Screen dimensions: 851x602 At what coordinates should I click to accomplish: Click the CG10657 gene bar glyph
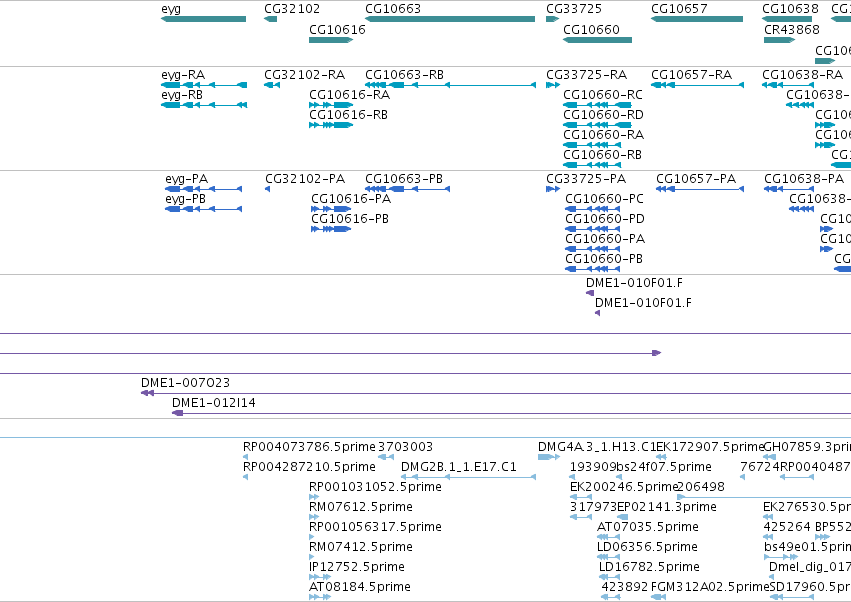click(697, 19)
